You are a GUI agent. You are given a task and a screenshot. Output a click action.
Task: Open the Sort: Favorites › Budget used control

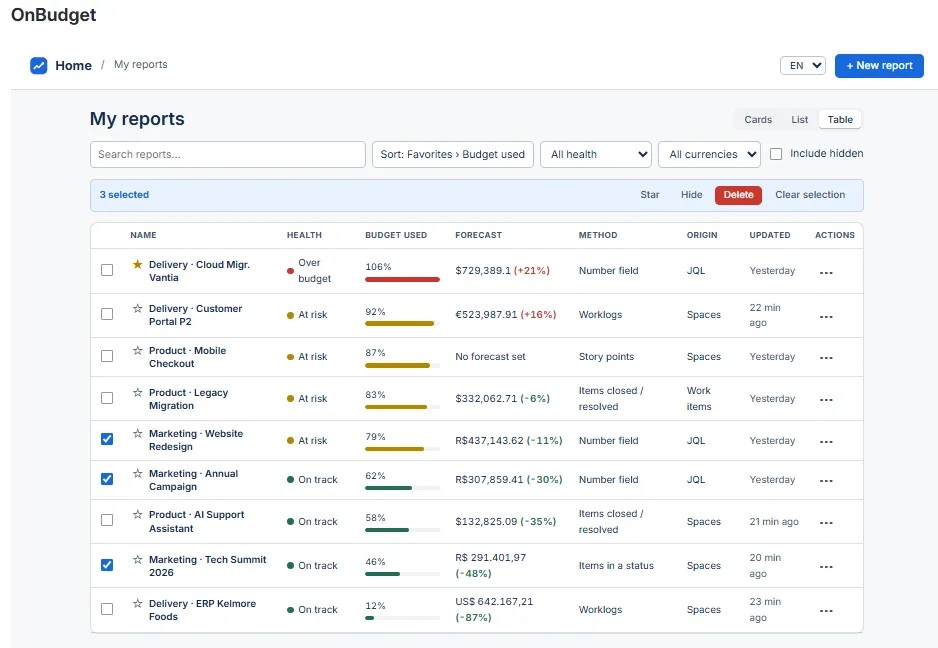[x=453, y=154]
